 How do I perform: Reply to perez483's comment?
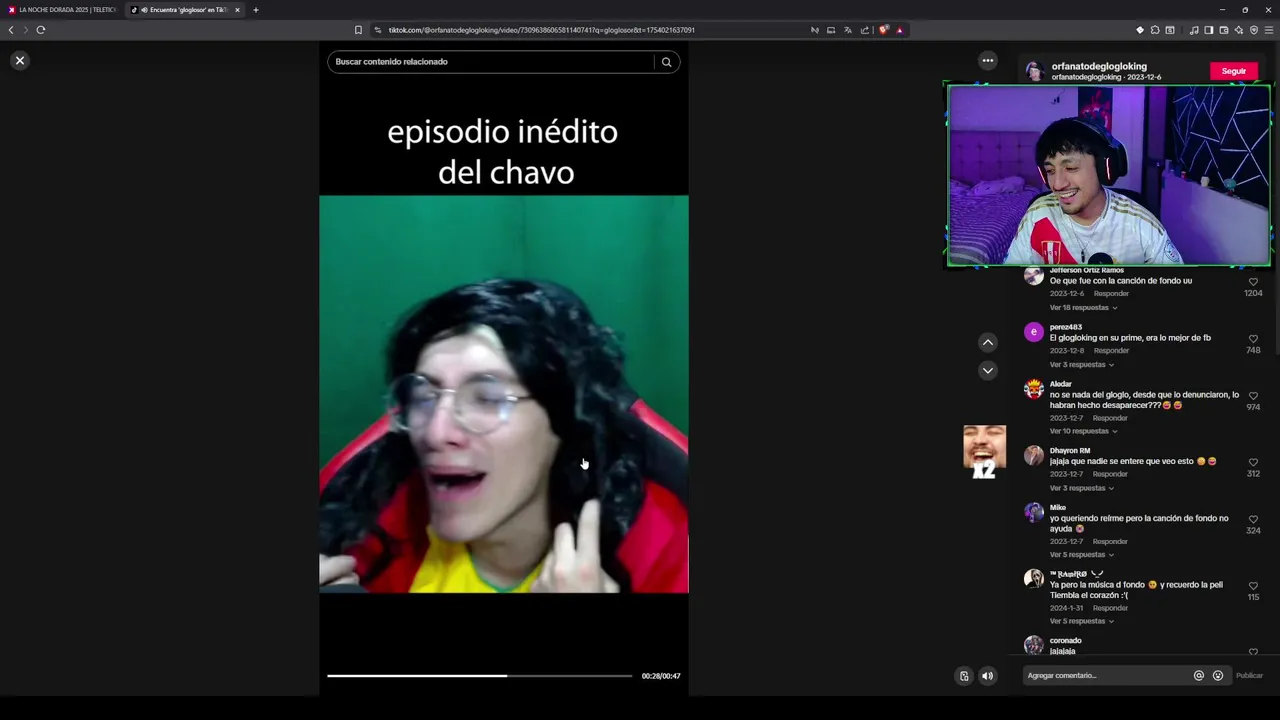point(1111,351)
